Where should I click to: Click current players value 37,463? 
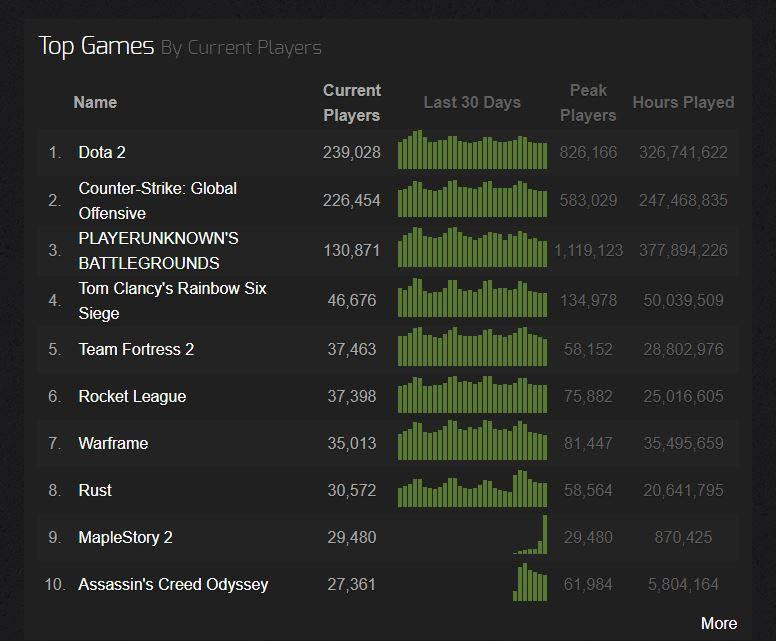click(352, 349)
